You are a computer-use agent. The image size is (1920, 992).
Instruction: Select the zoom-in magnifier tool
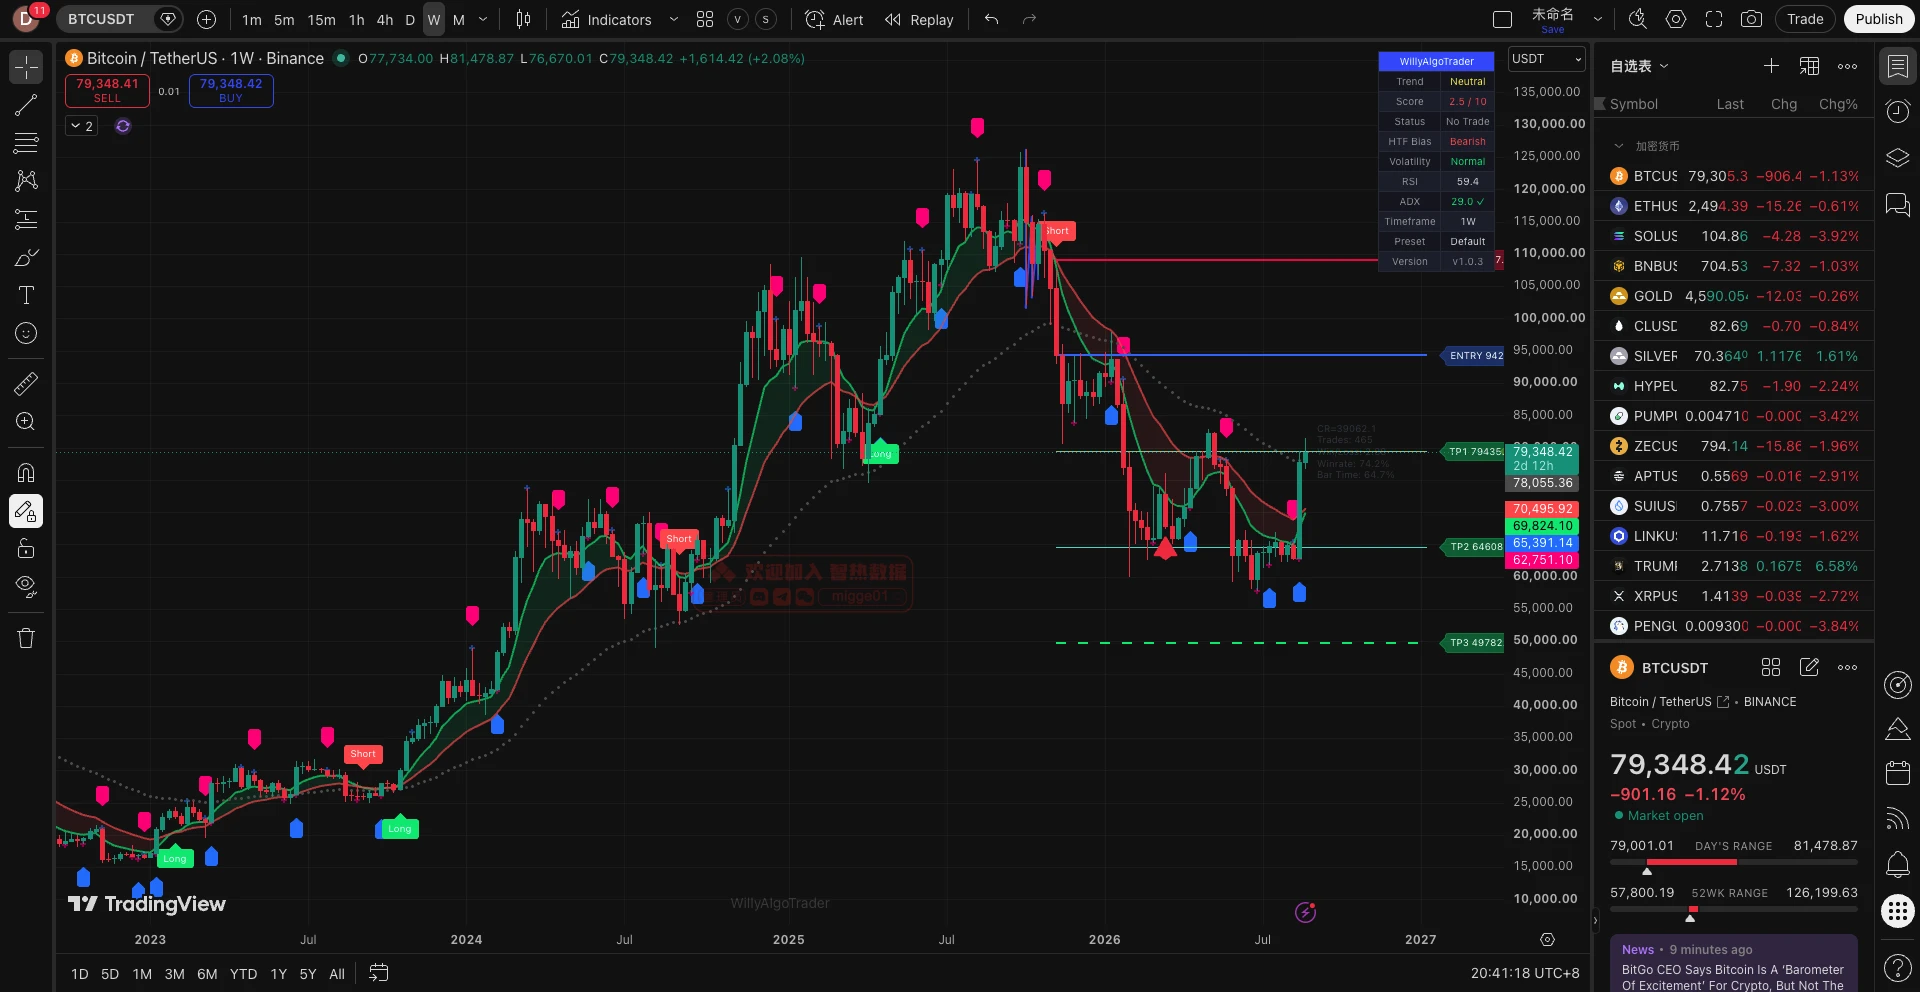[x=26, y=421]
